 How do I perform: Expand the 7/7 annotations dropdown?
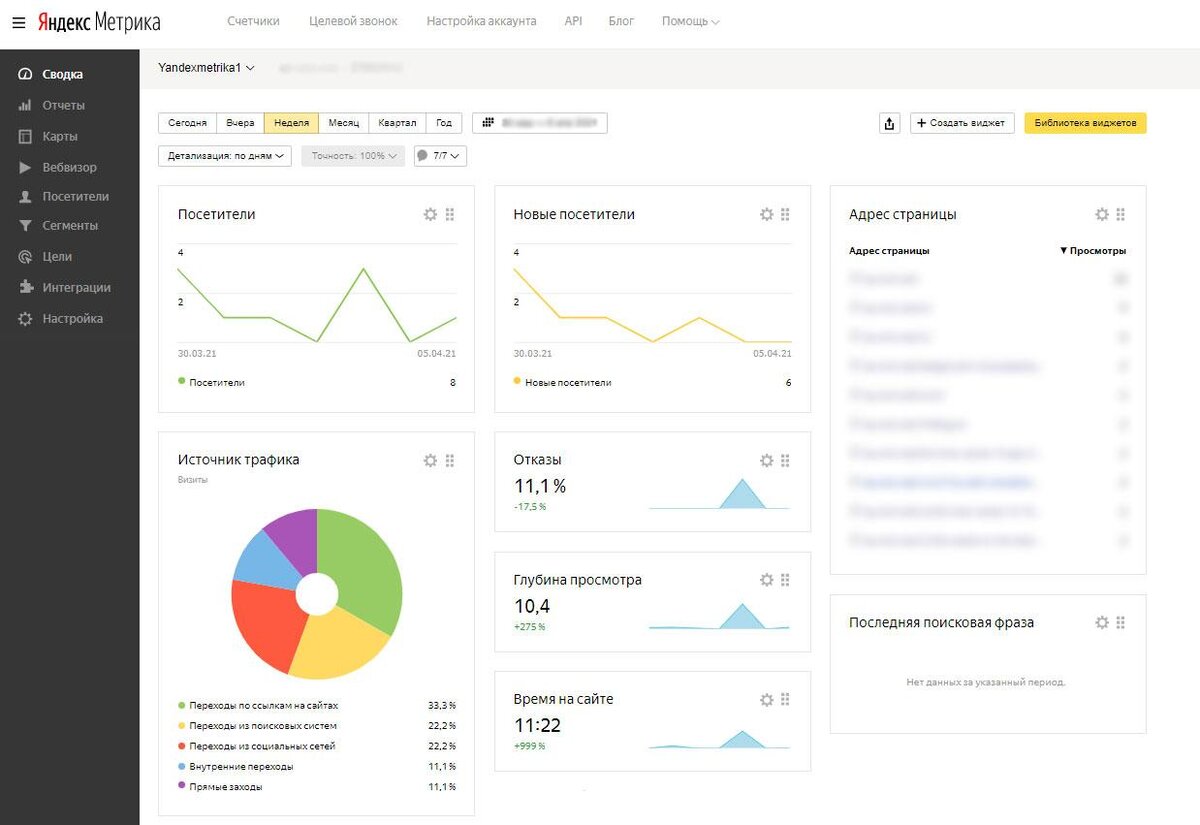[440, 156]
